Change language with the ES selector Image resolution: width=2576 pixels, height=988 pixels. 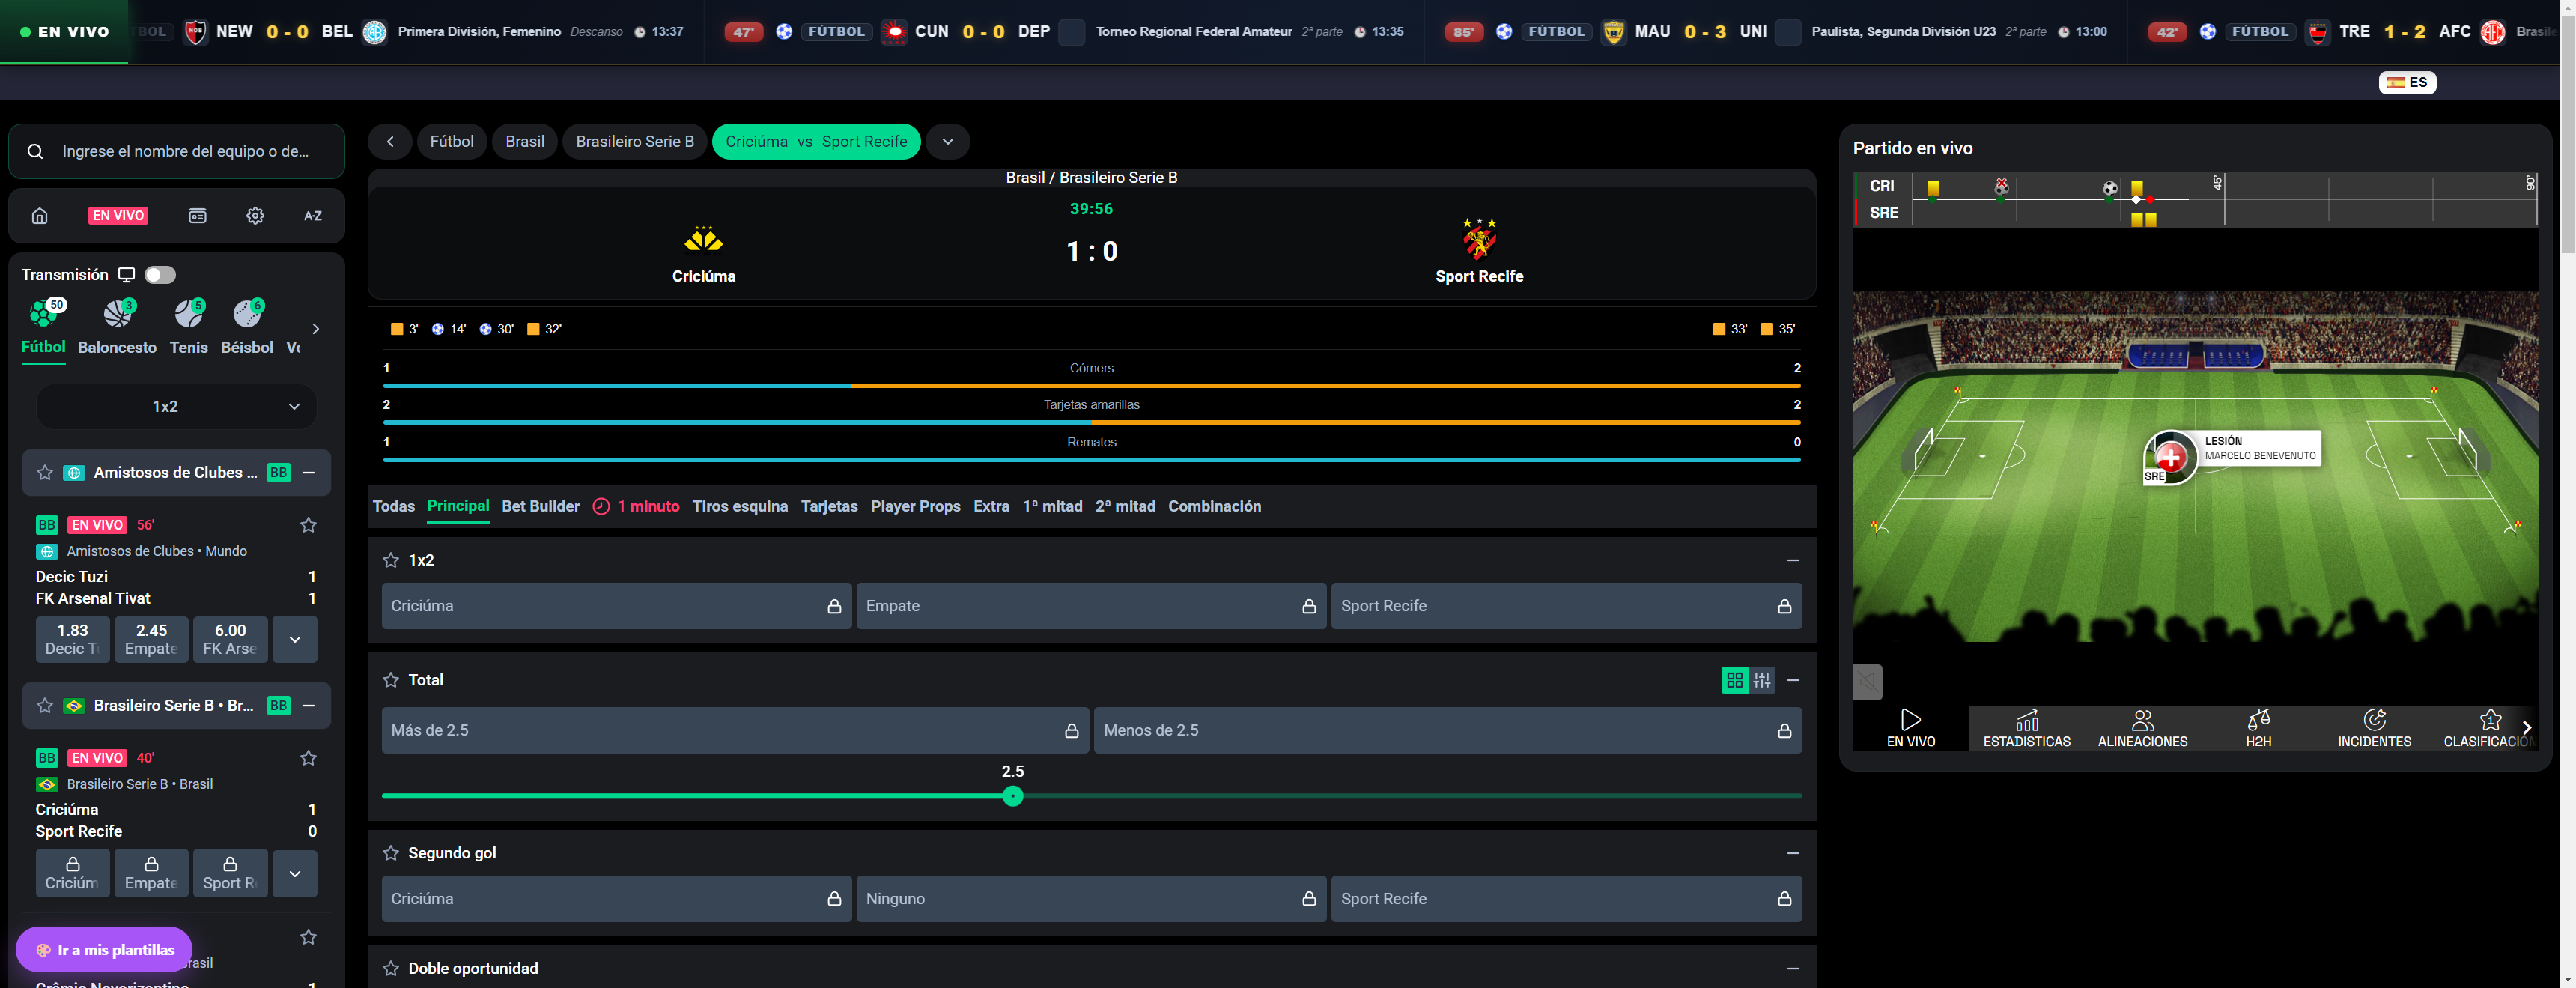[x=2407, y=83]
